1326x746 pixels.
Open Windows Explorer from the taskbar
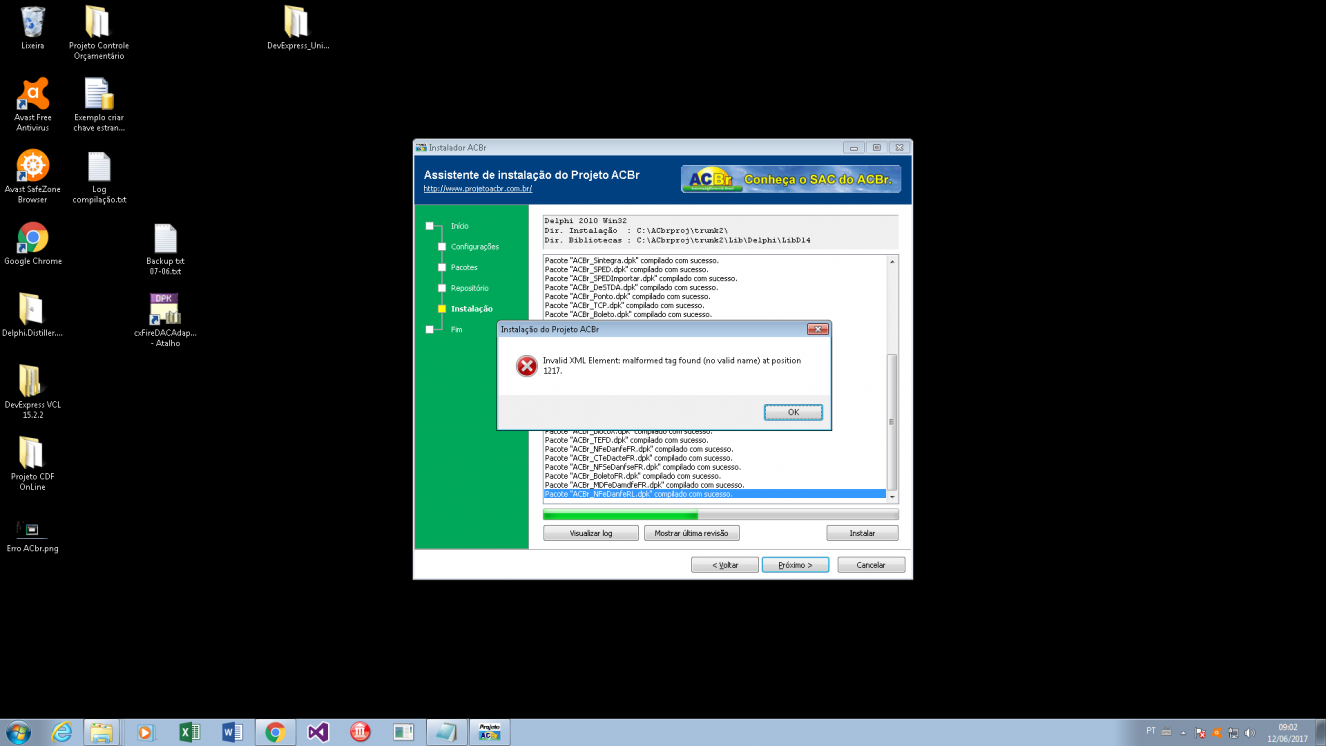tap(102, 732)
